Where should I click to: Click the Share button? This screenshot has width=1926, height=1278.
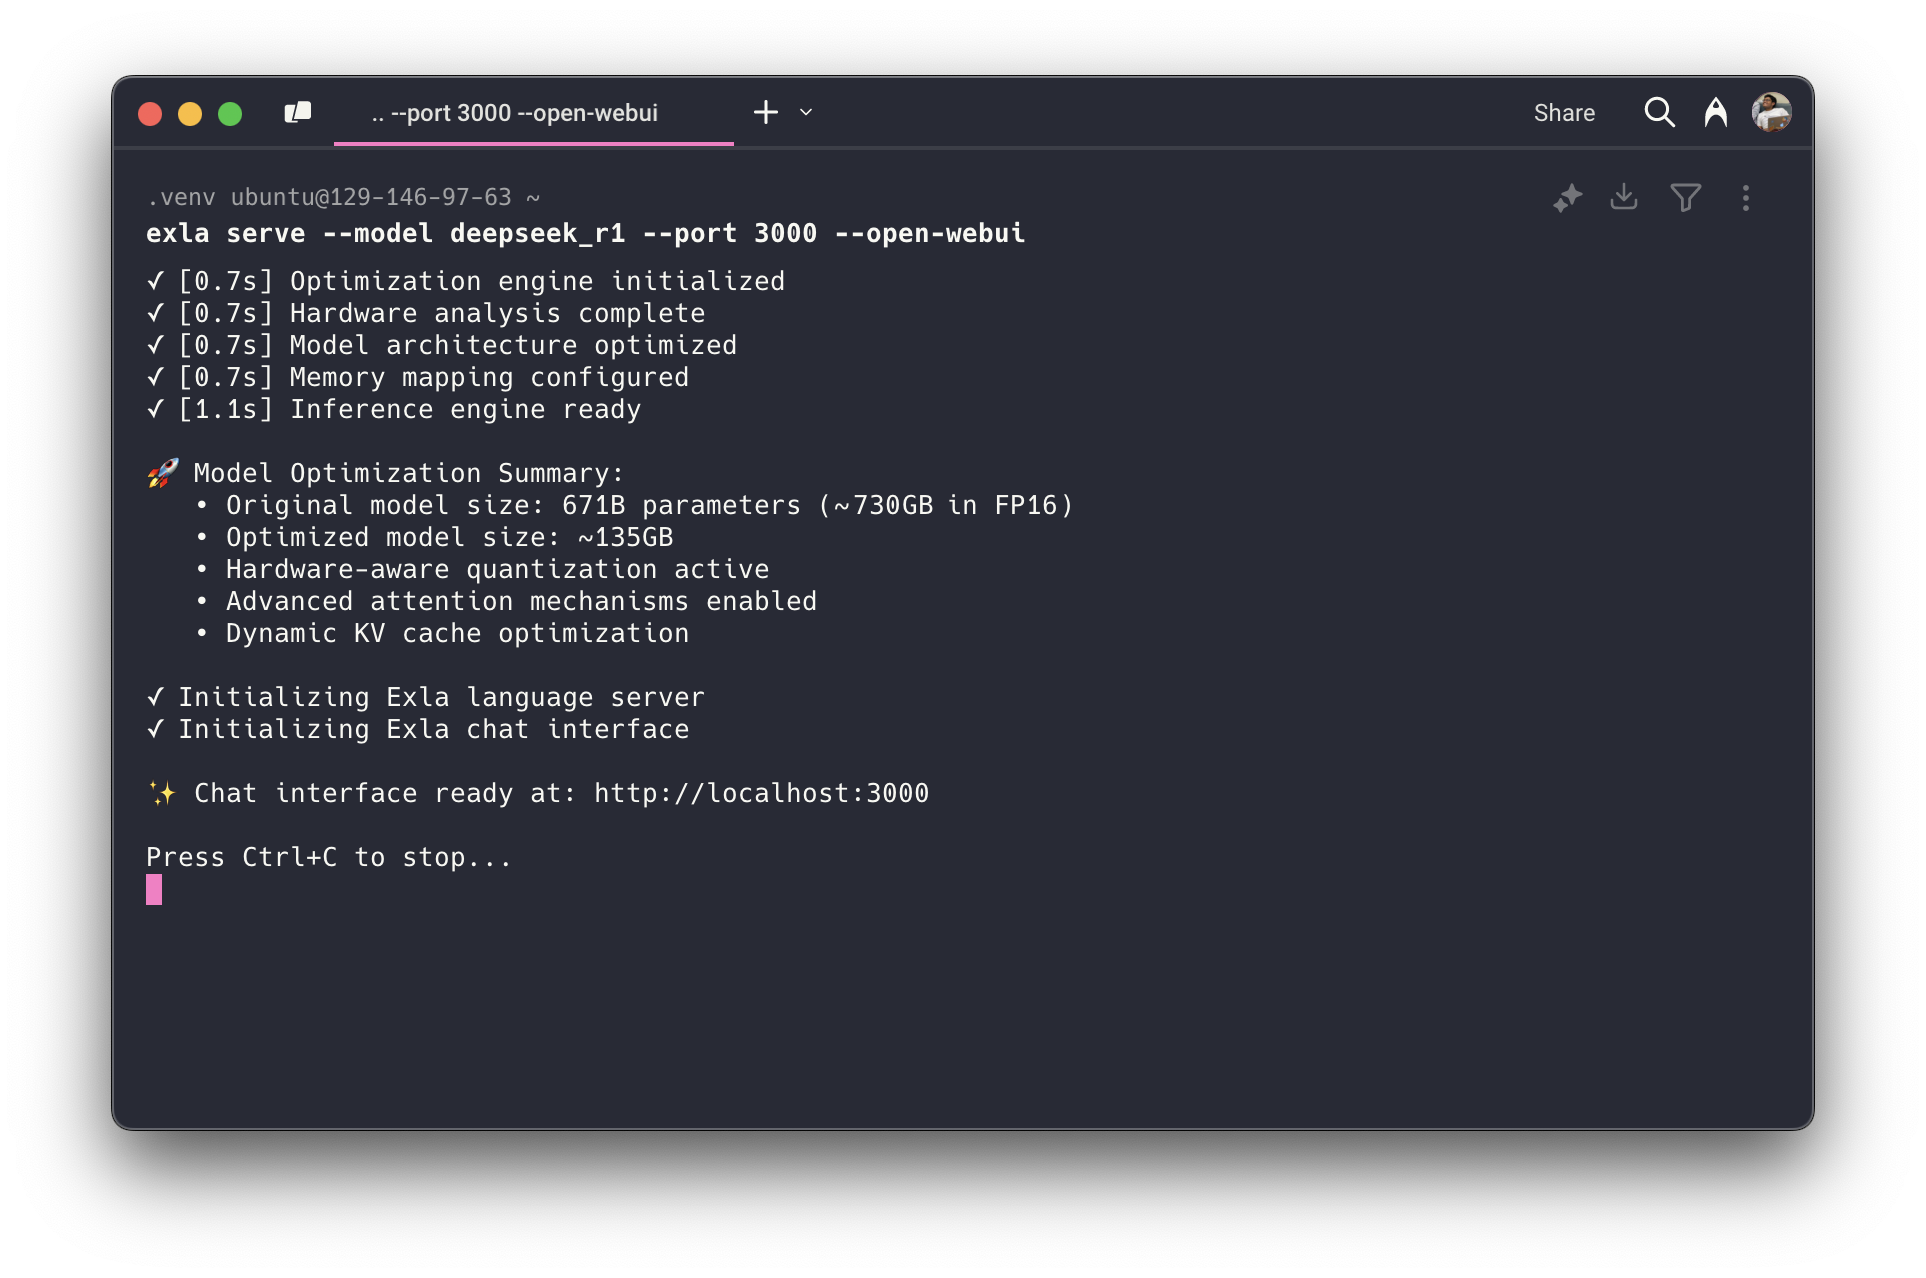pos(1564,113)
